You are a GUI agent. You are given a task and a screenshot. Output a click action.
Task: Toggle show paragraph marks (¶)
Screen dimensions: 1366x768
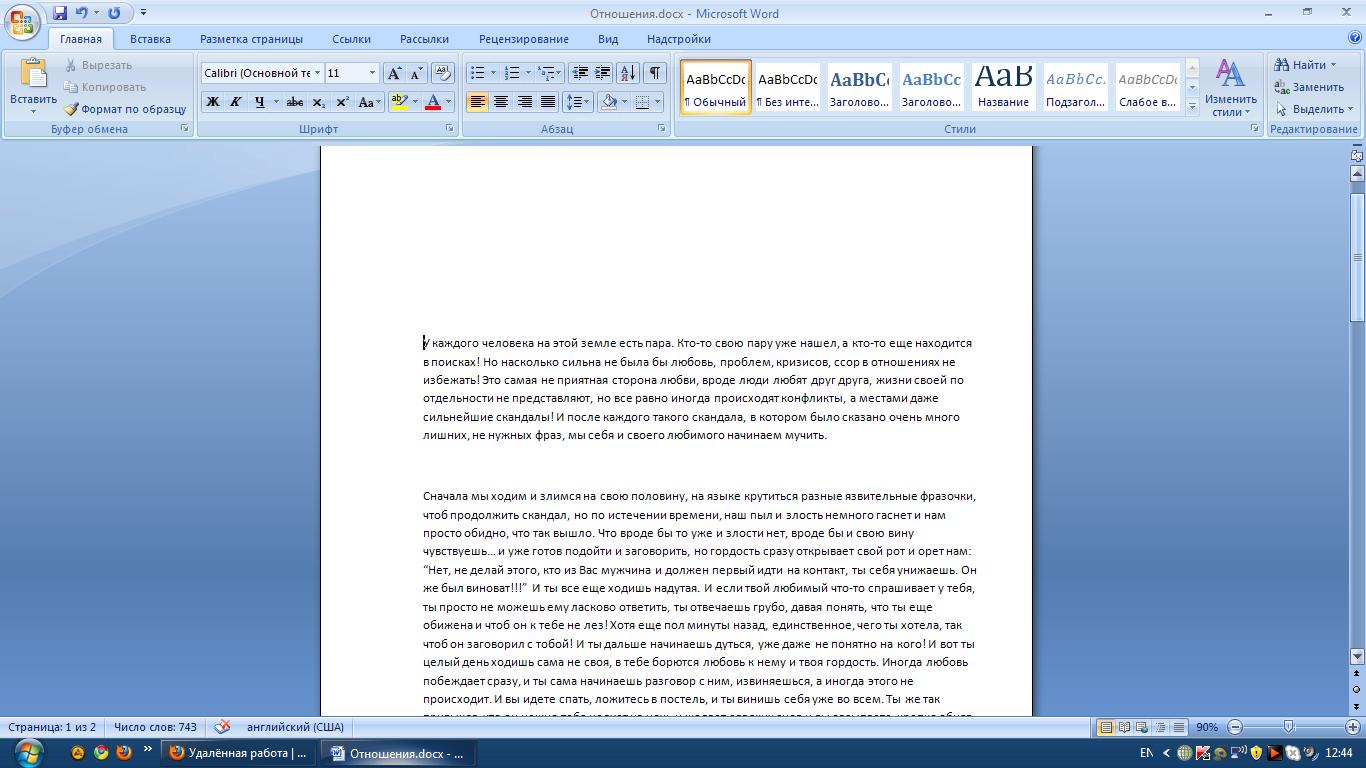click(654, 73)
